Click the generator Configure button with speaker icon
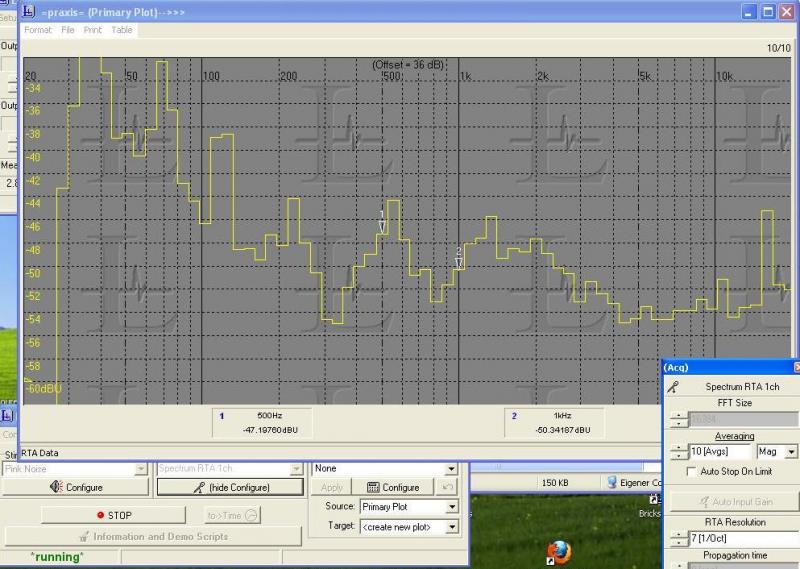The width and height of the screenshot is (800, 569). (x=76, y=487)
